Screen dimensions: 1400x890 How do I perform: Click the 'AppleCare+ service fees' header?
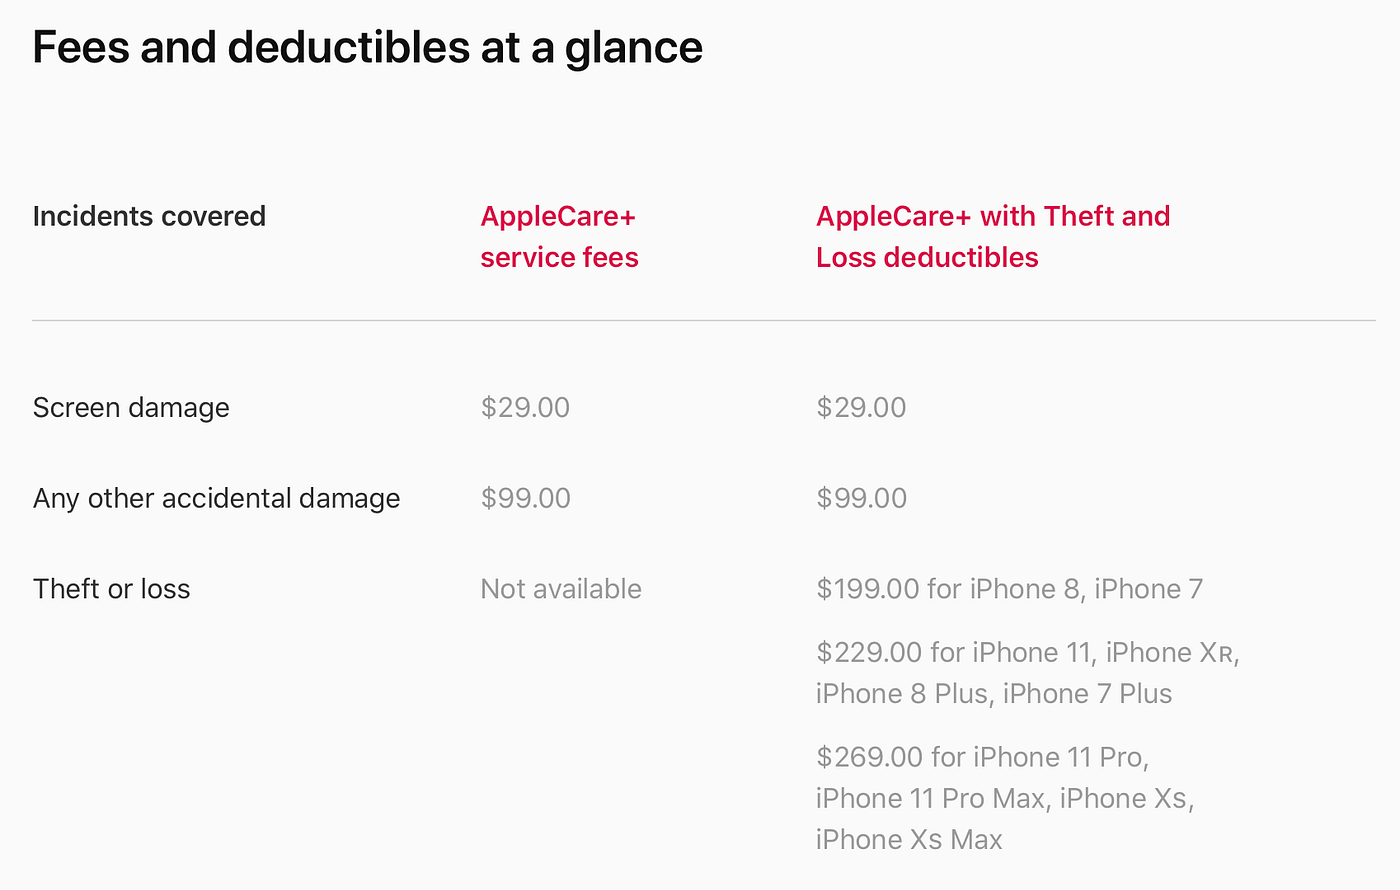click(559, 236)
